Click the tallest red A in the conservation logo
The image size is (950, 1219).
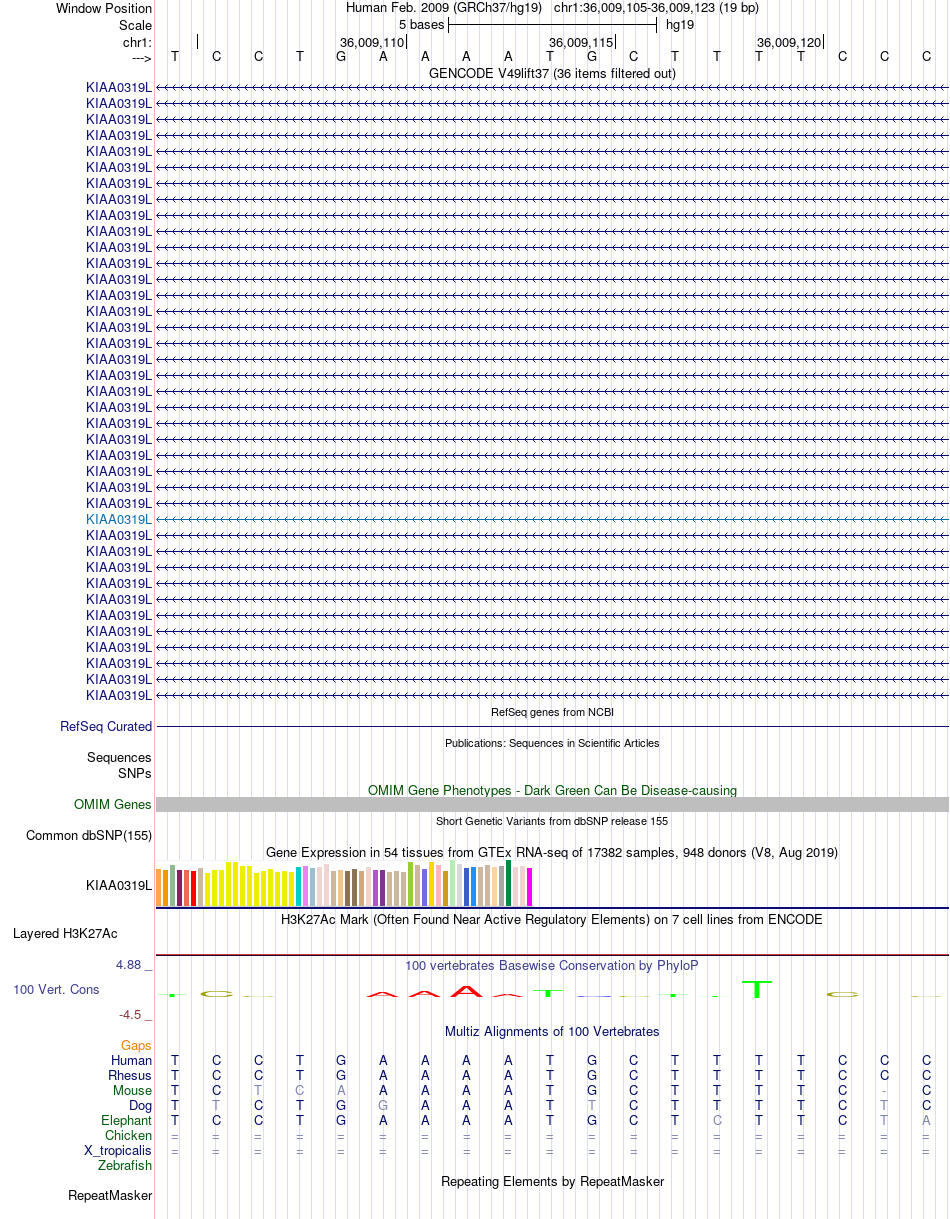(x=466, y=991)
